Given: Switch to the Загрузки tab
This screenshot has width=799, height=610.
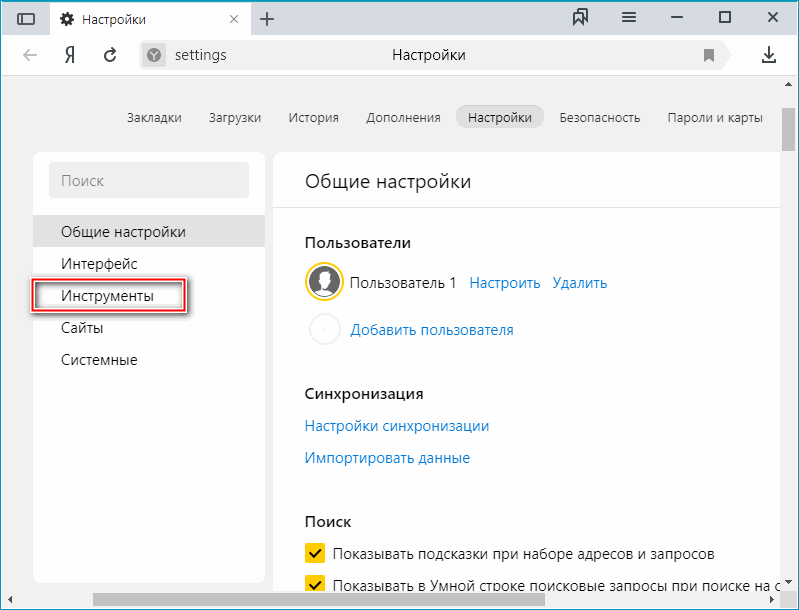Looking at the screenshot, I should (235, 117).
